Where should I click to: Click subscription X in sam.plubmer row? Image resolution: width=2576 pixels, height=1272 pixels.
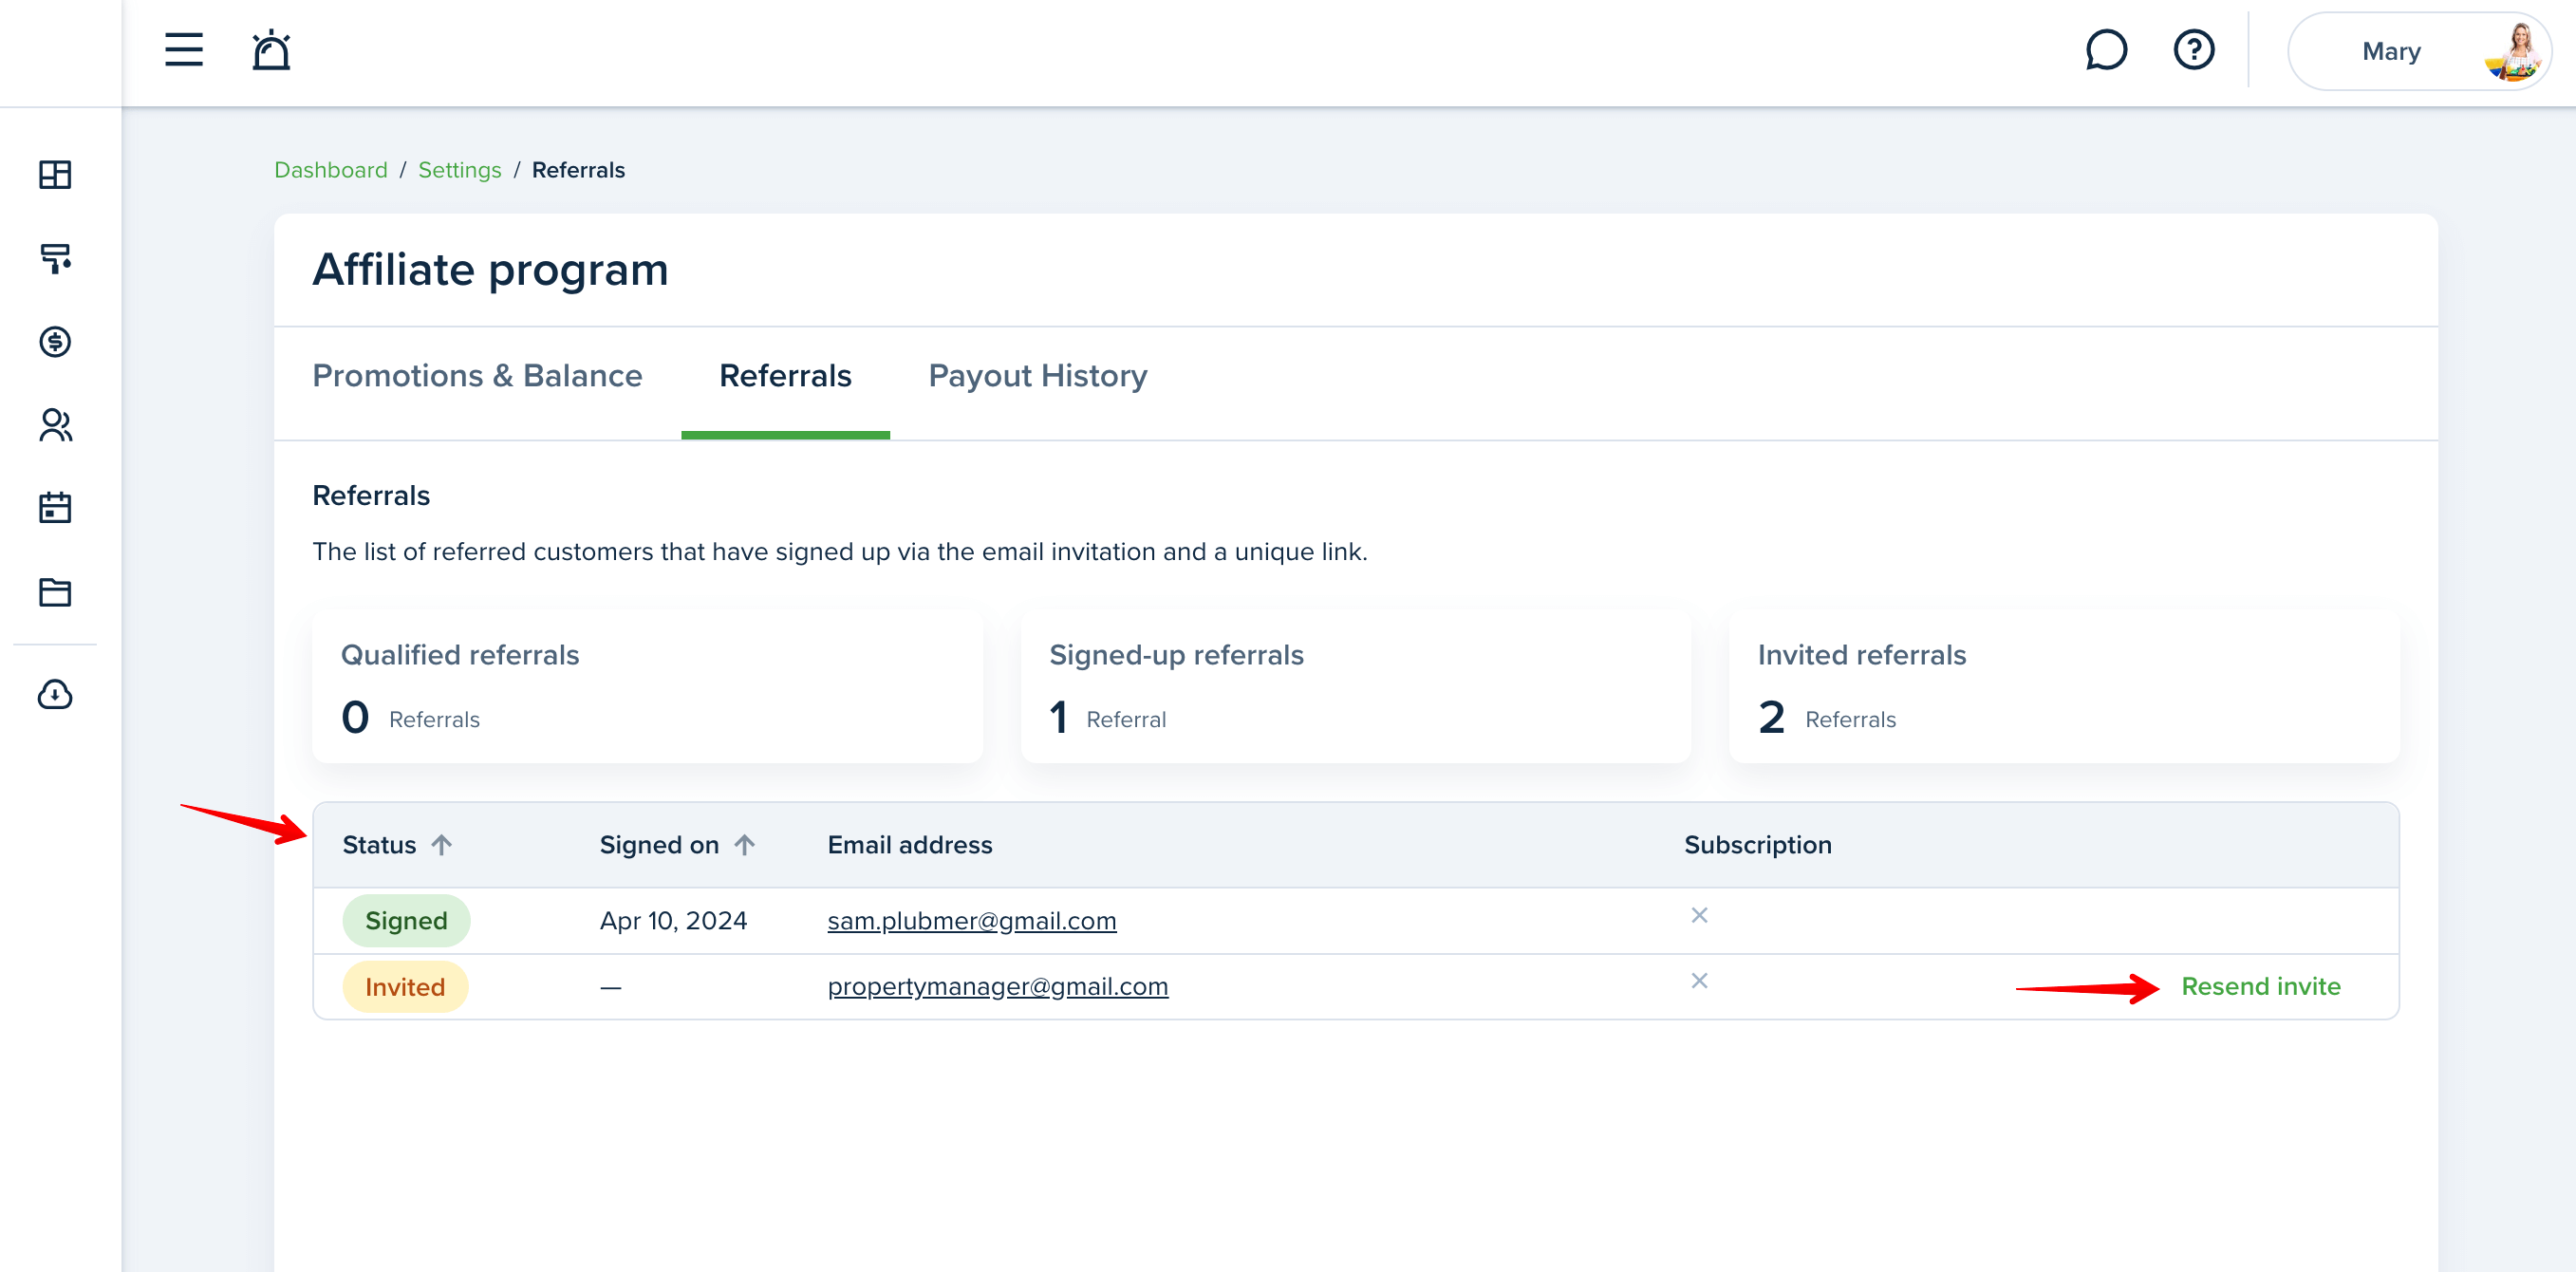click(x=1698, y=915)
